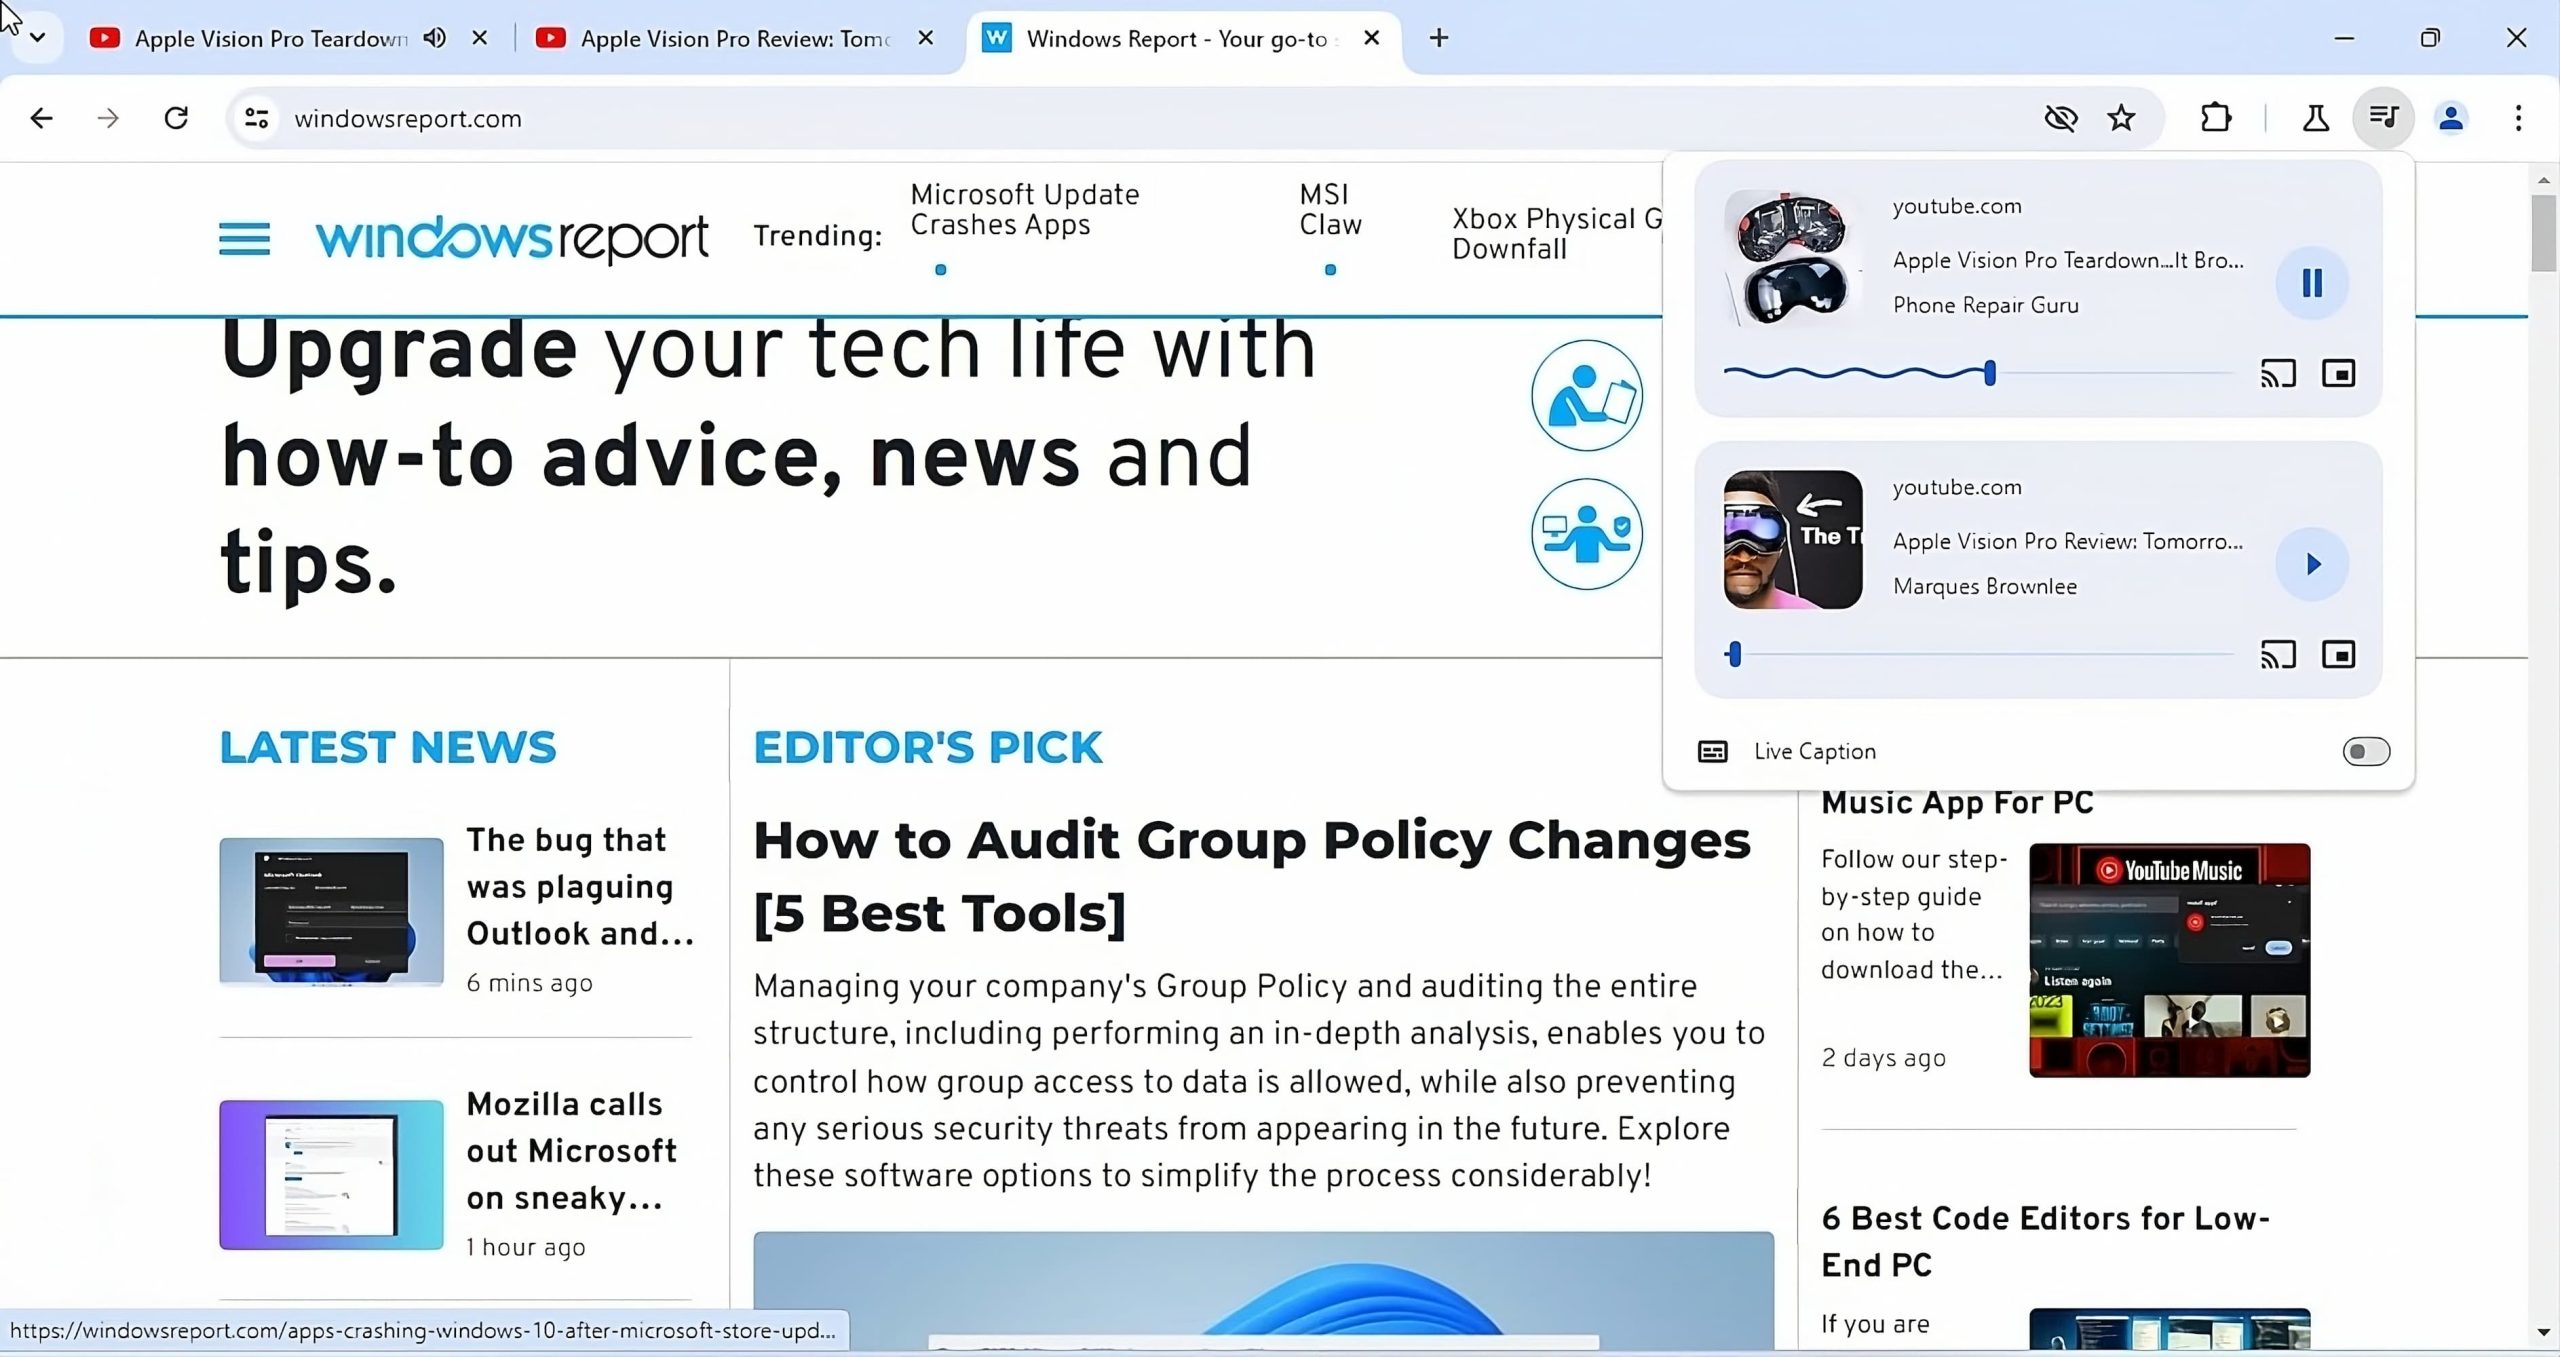
Task: Play the Apple Vision Pro Review video
Action: click(x=2312, y=564)
